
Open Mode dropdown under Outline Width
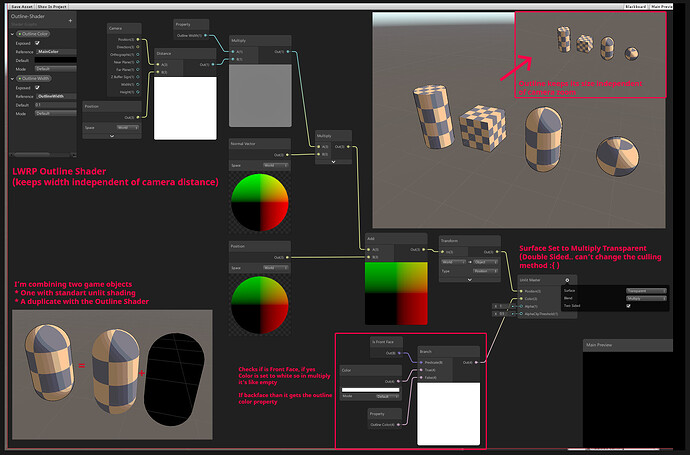point(56,114)
